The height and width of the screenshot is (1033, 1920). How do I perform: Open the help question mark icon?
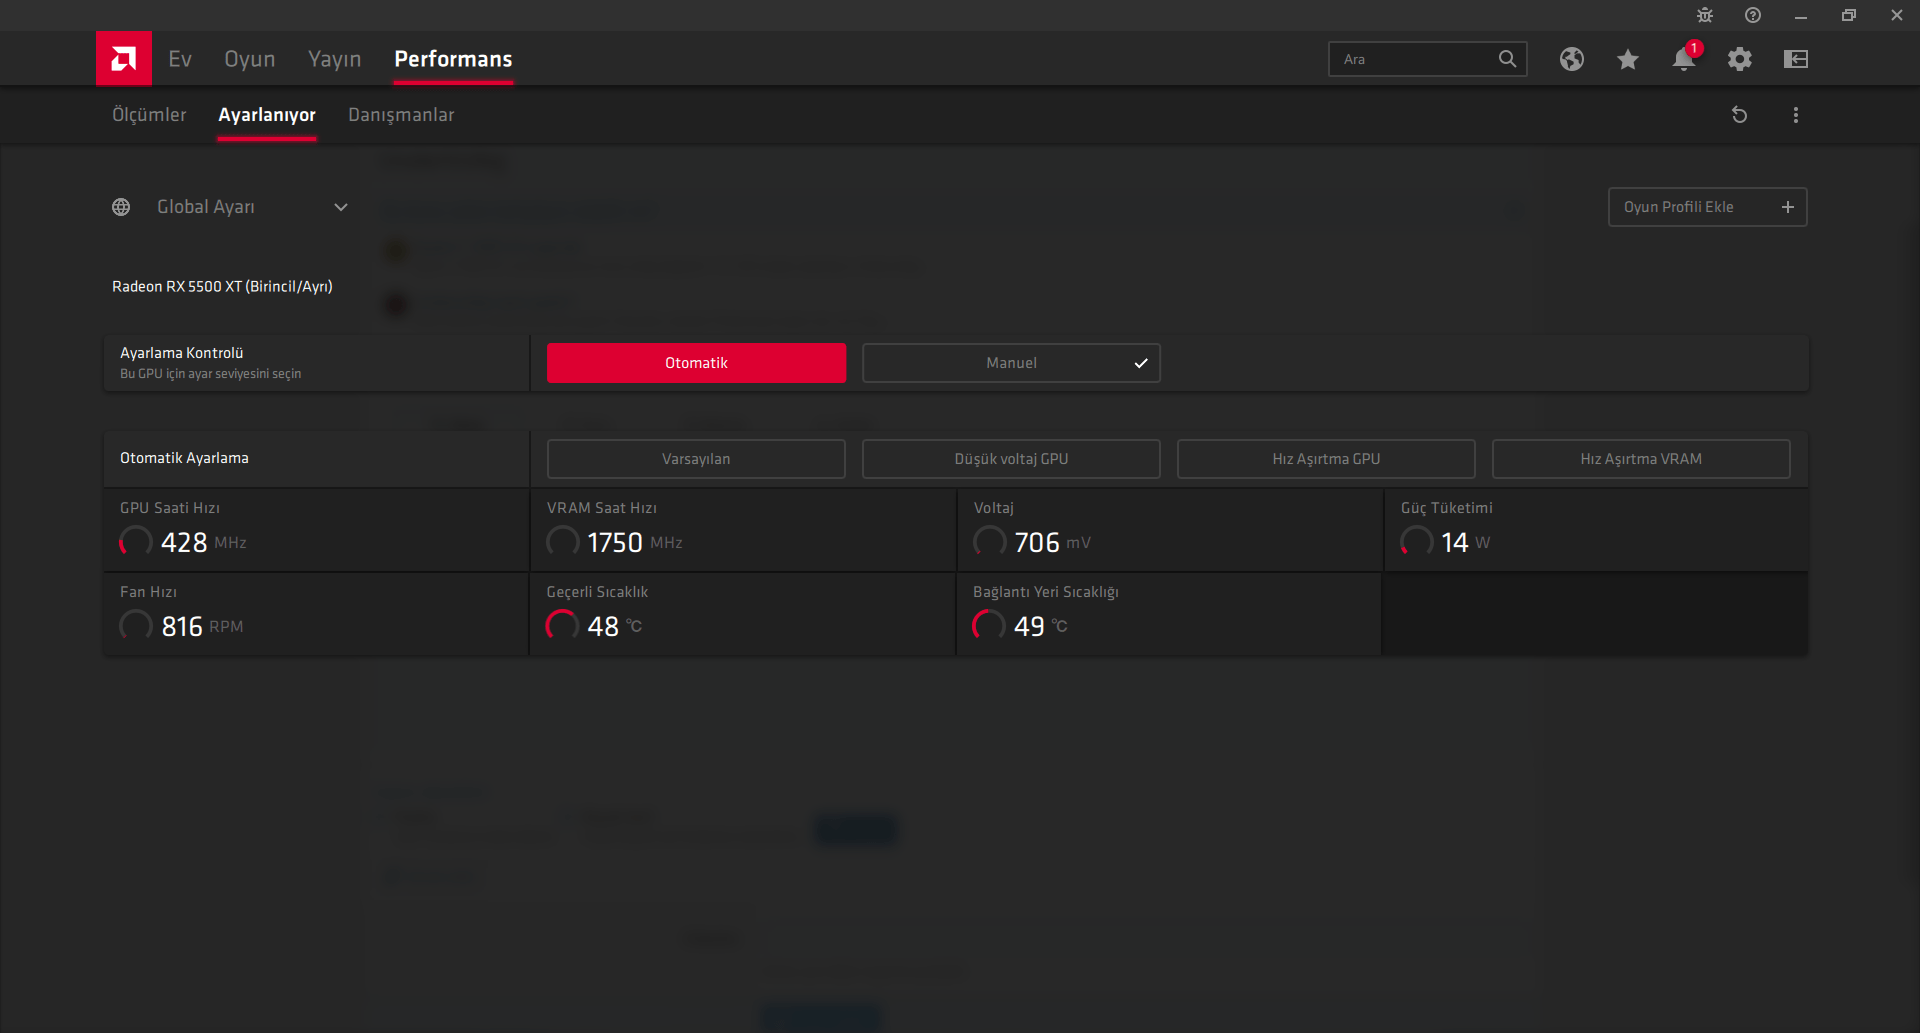[1753, 15]
